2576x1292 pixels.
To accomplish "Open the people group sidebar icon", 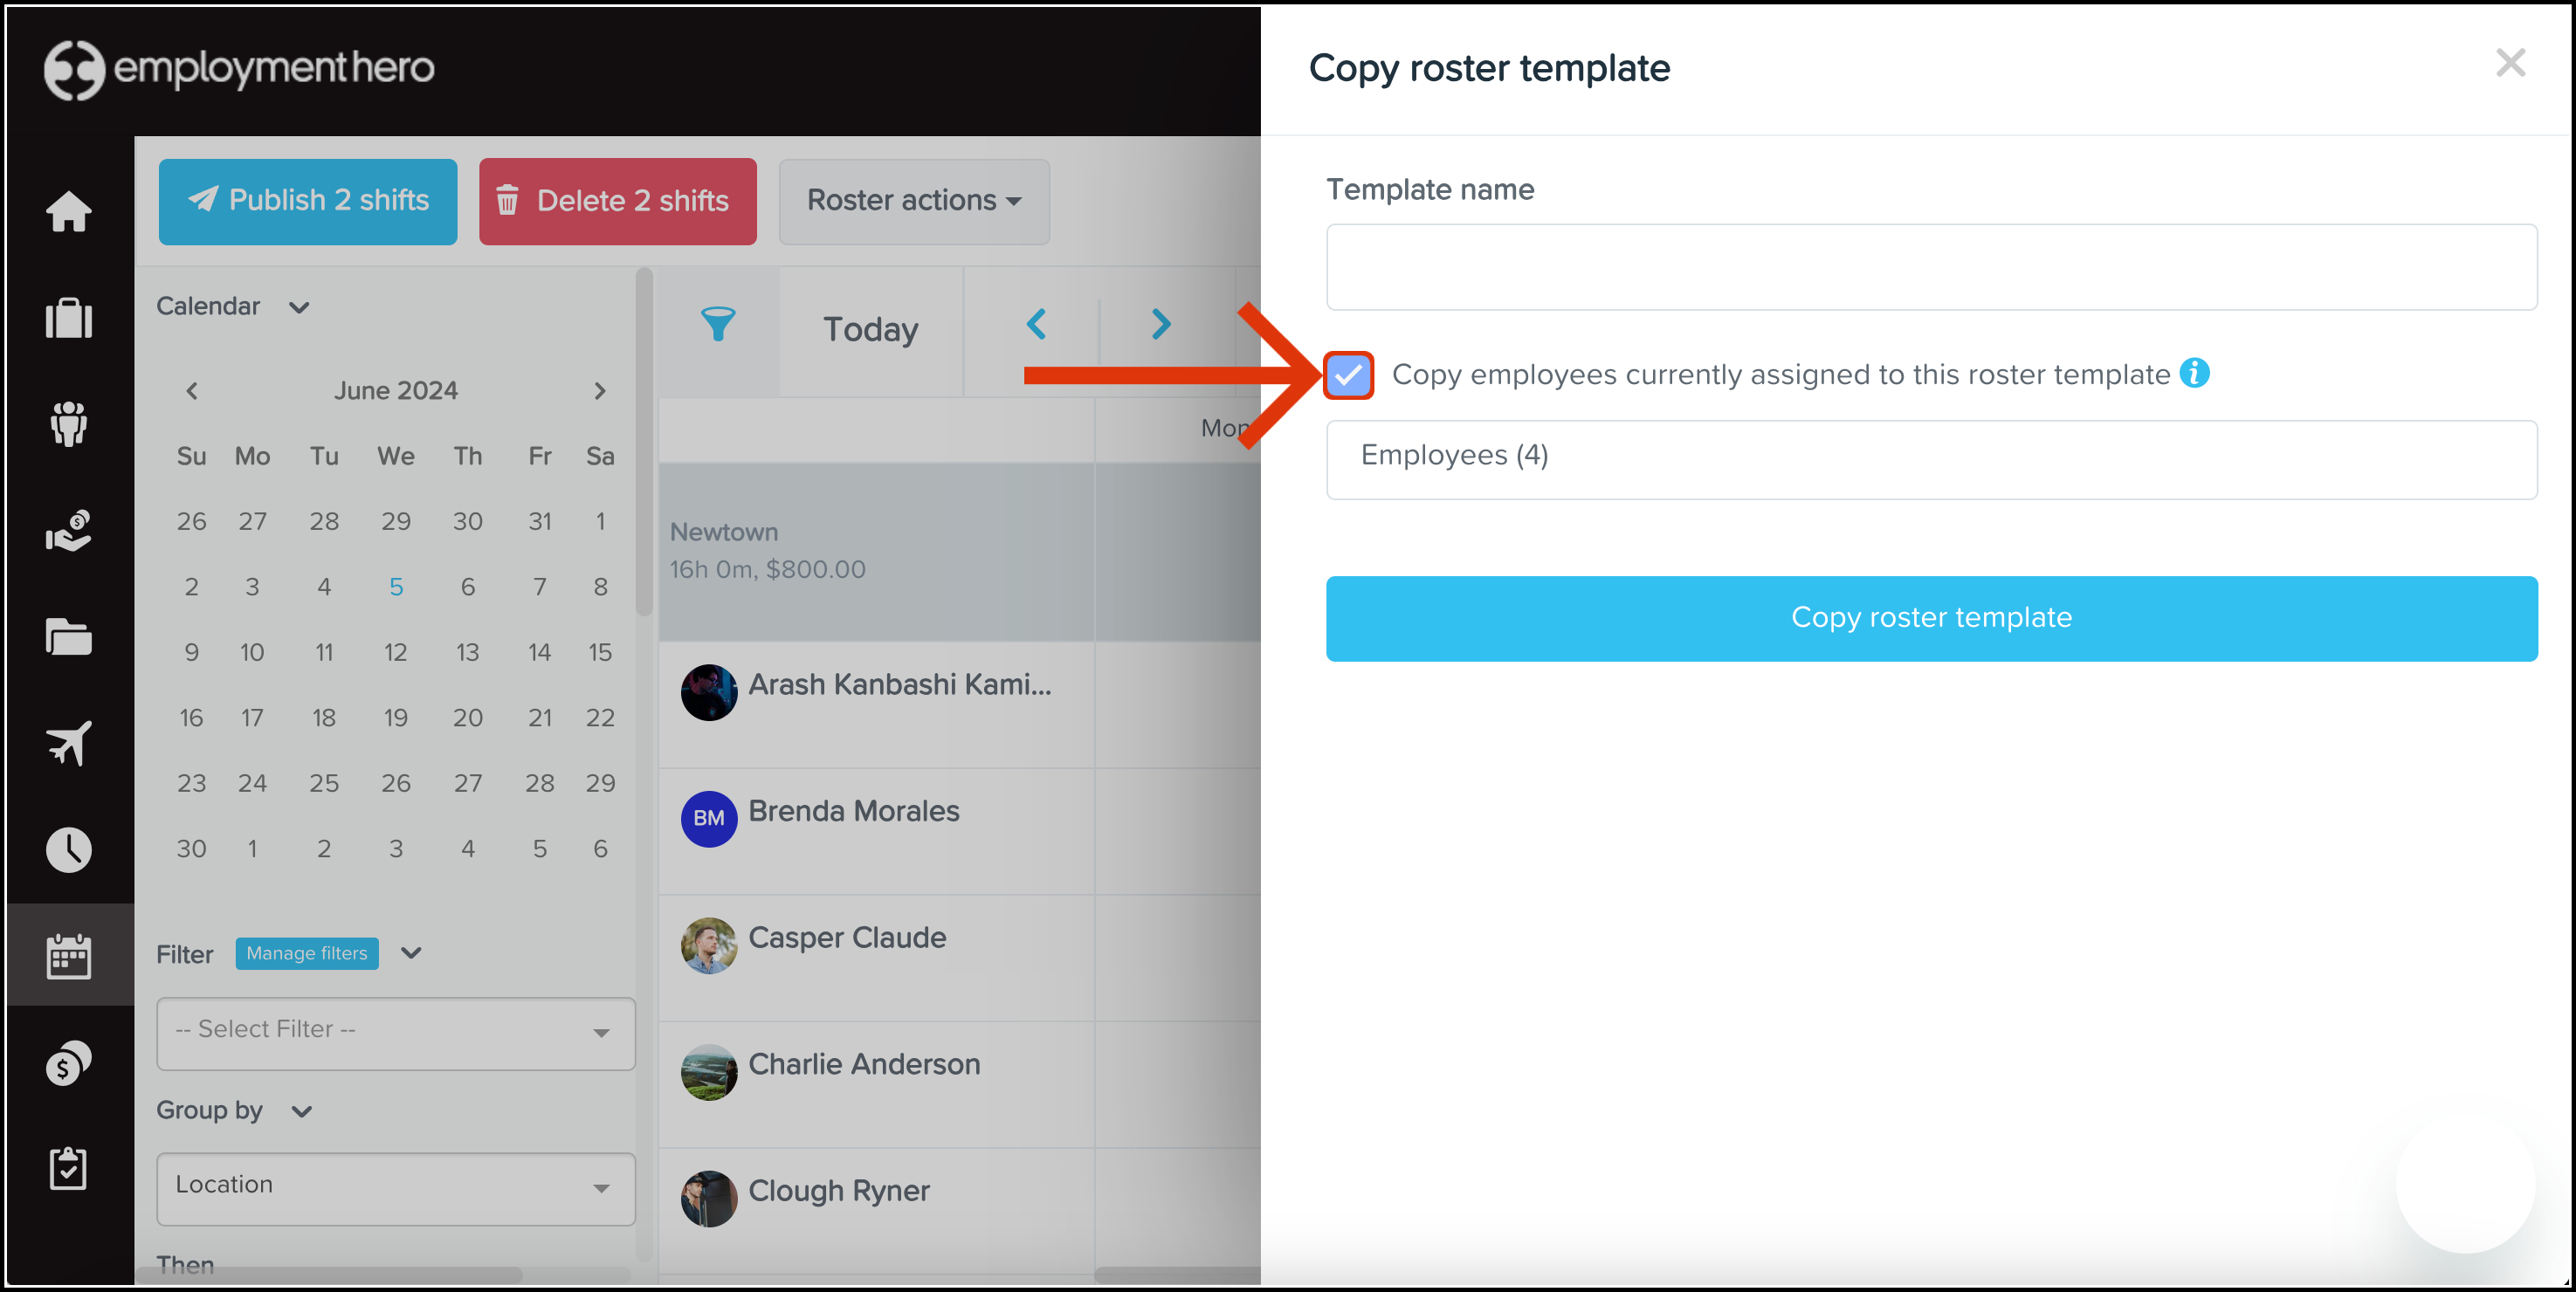I will tap(68, 424).
